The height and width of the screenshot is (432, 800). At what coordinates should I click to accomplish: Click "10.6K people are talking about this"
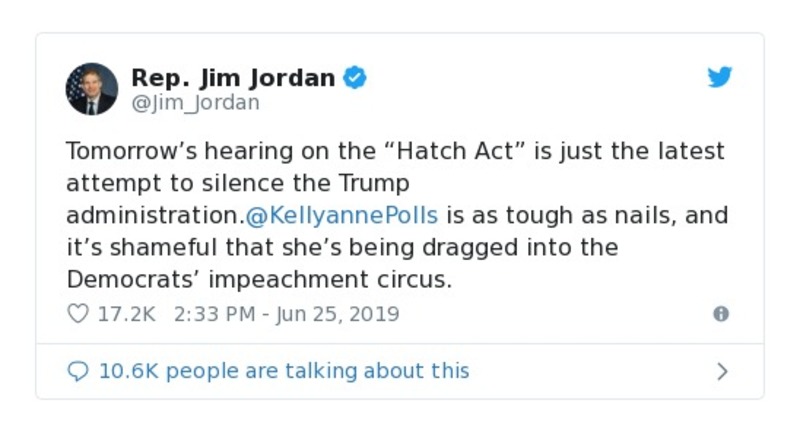283,371
